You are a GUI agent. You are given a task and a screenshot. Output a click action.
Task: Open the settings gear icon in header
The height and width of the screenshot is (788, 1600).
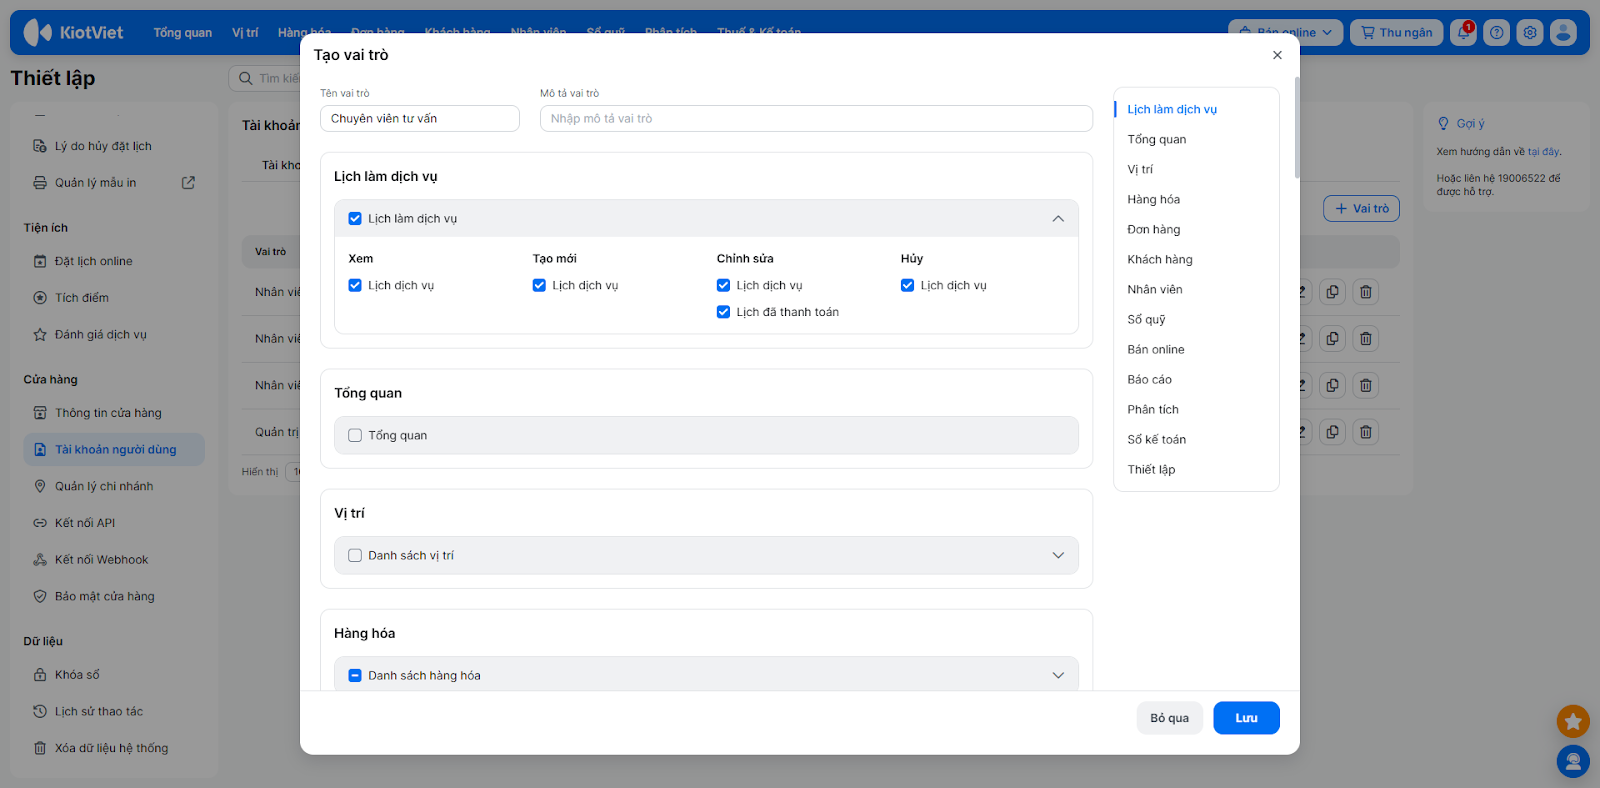[1529, 33]
